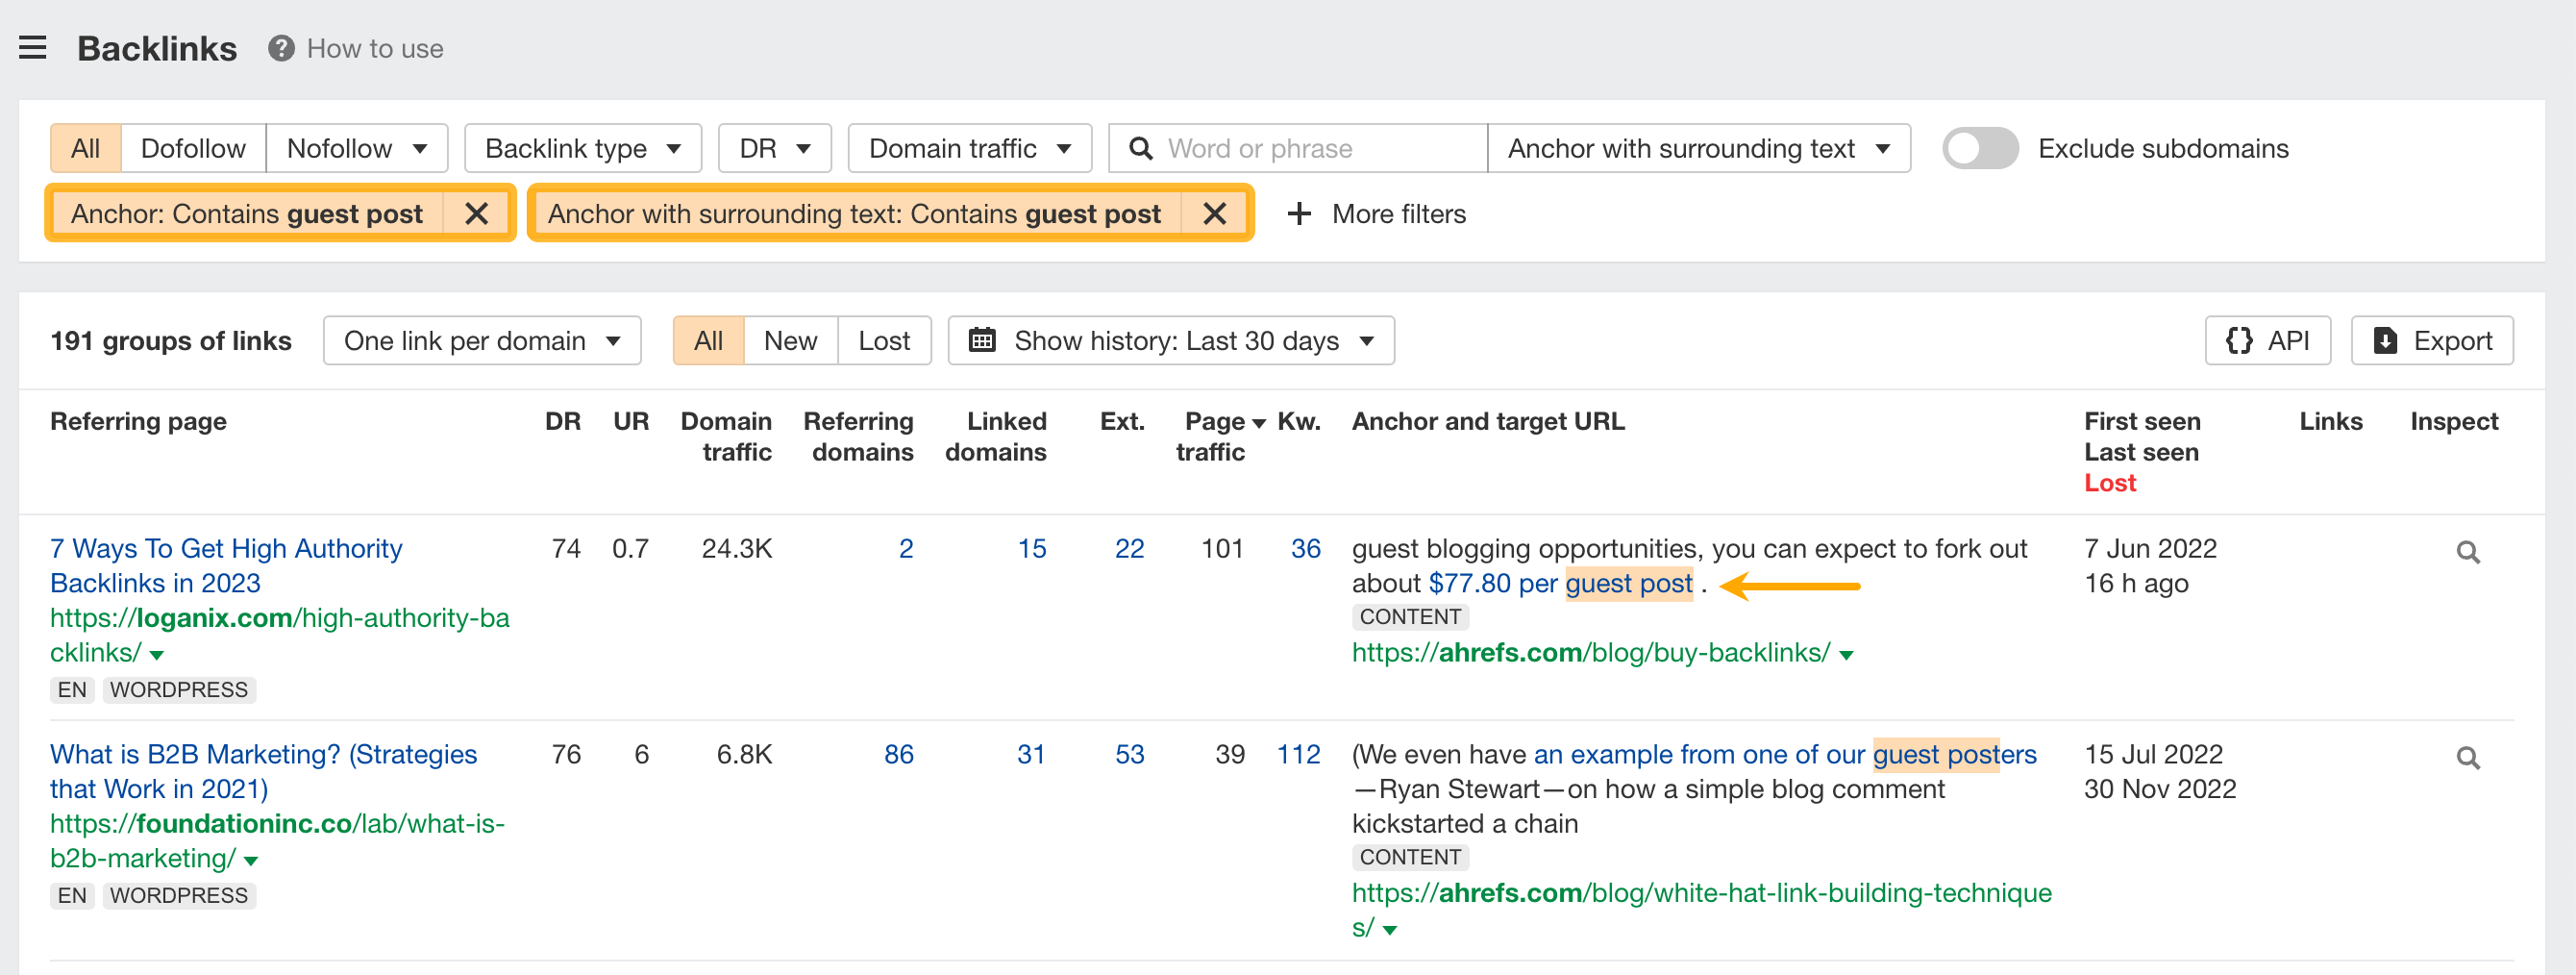
Task: Open the Nofollow dropdown
Action: [x=357, y=148]
